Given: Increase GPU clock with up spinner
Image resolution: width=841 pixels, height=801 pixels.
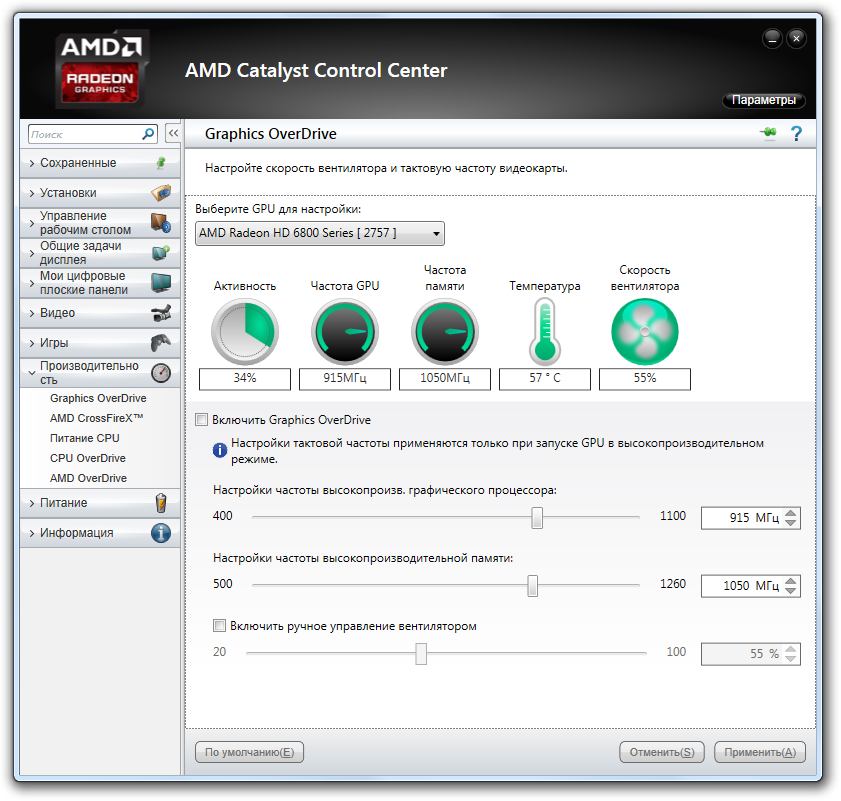Looking at the screenshot, I should click(x=791, y=513).
